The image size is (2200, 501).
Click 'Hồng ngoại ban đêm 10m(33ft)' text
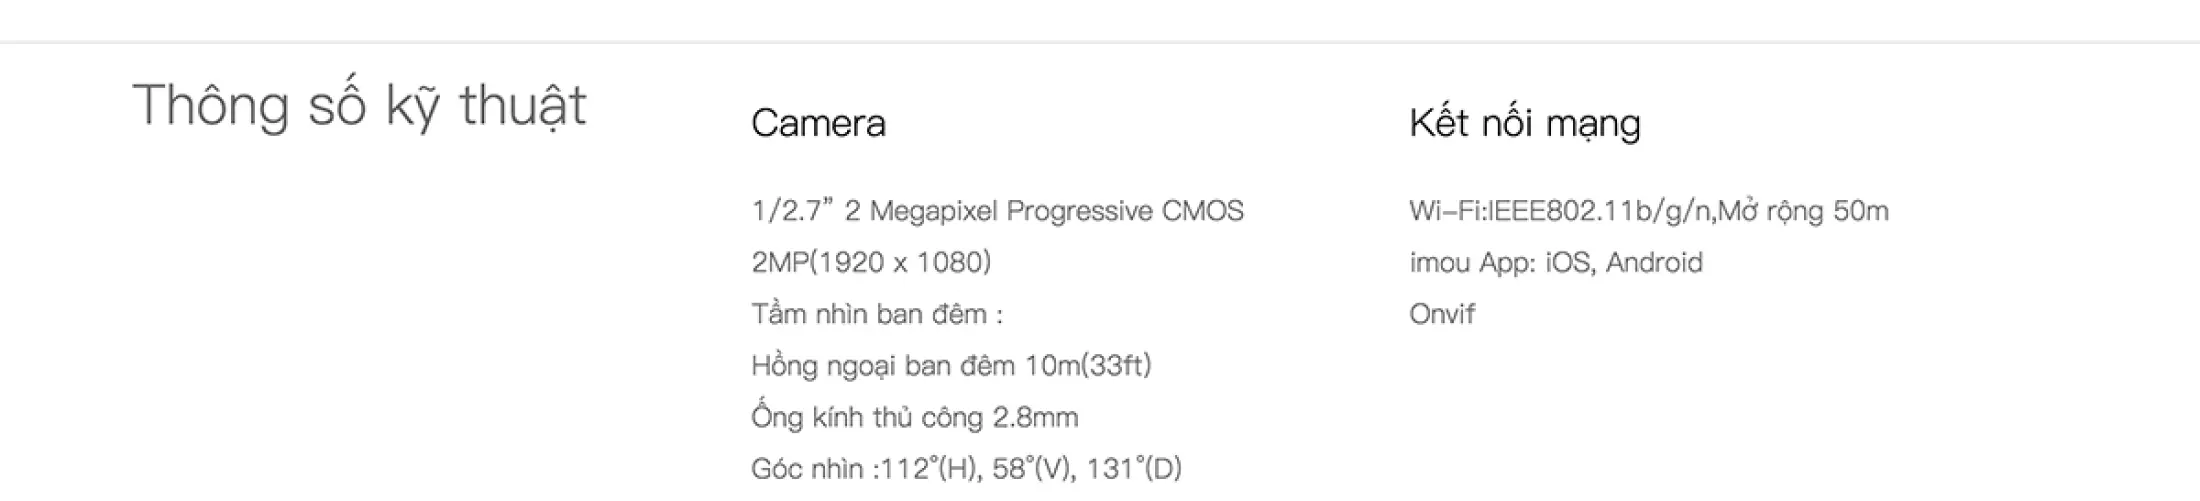tap(951, 365)
